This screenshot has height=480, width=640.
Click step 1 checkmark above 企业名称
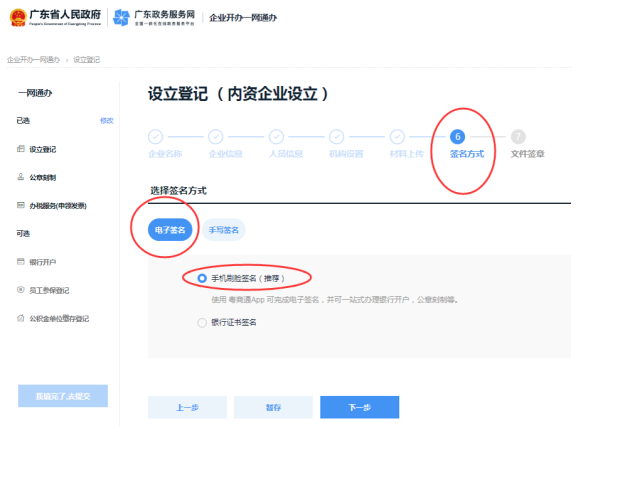tap(156, 137)
